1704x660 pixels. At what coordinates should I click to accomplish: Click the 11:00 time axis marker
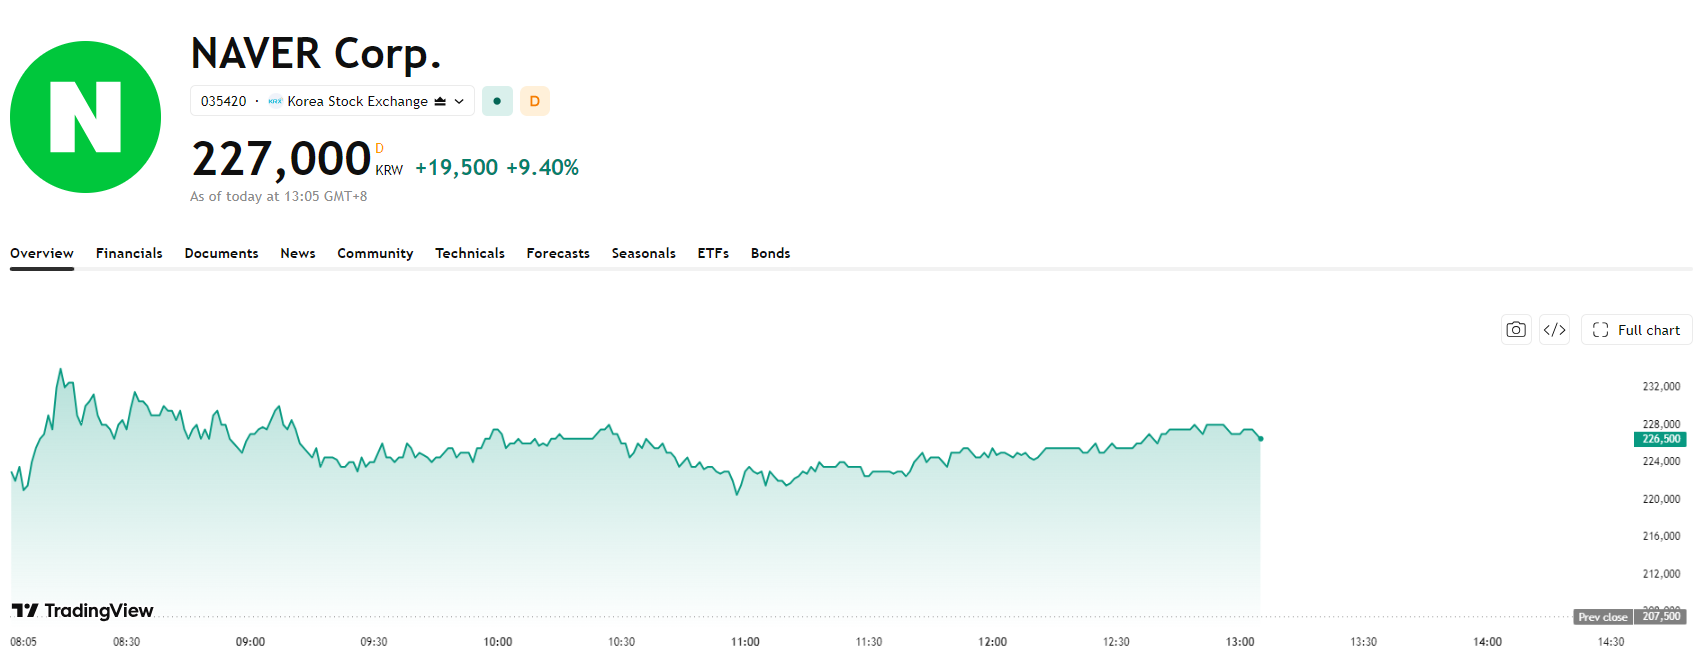745,642
